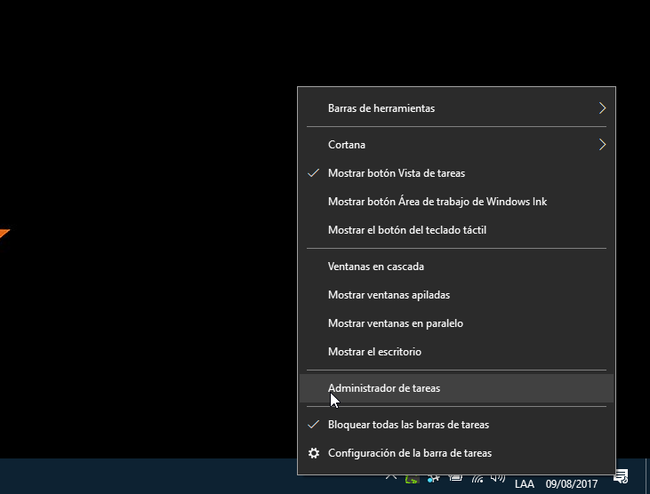Open the action center notifications icon
650x494 pixels.
tap(621, 478)
